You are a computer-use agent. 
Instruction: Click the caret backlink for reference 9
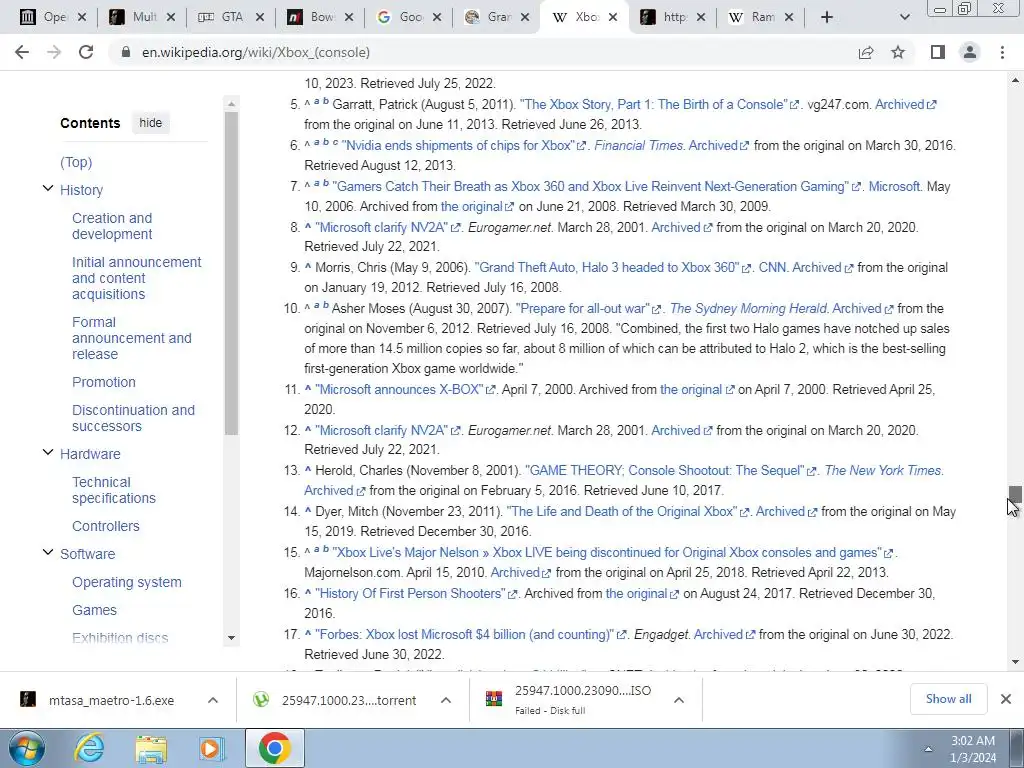tap(308, 267)
